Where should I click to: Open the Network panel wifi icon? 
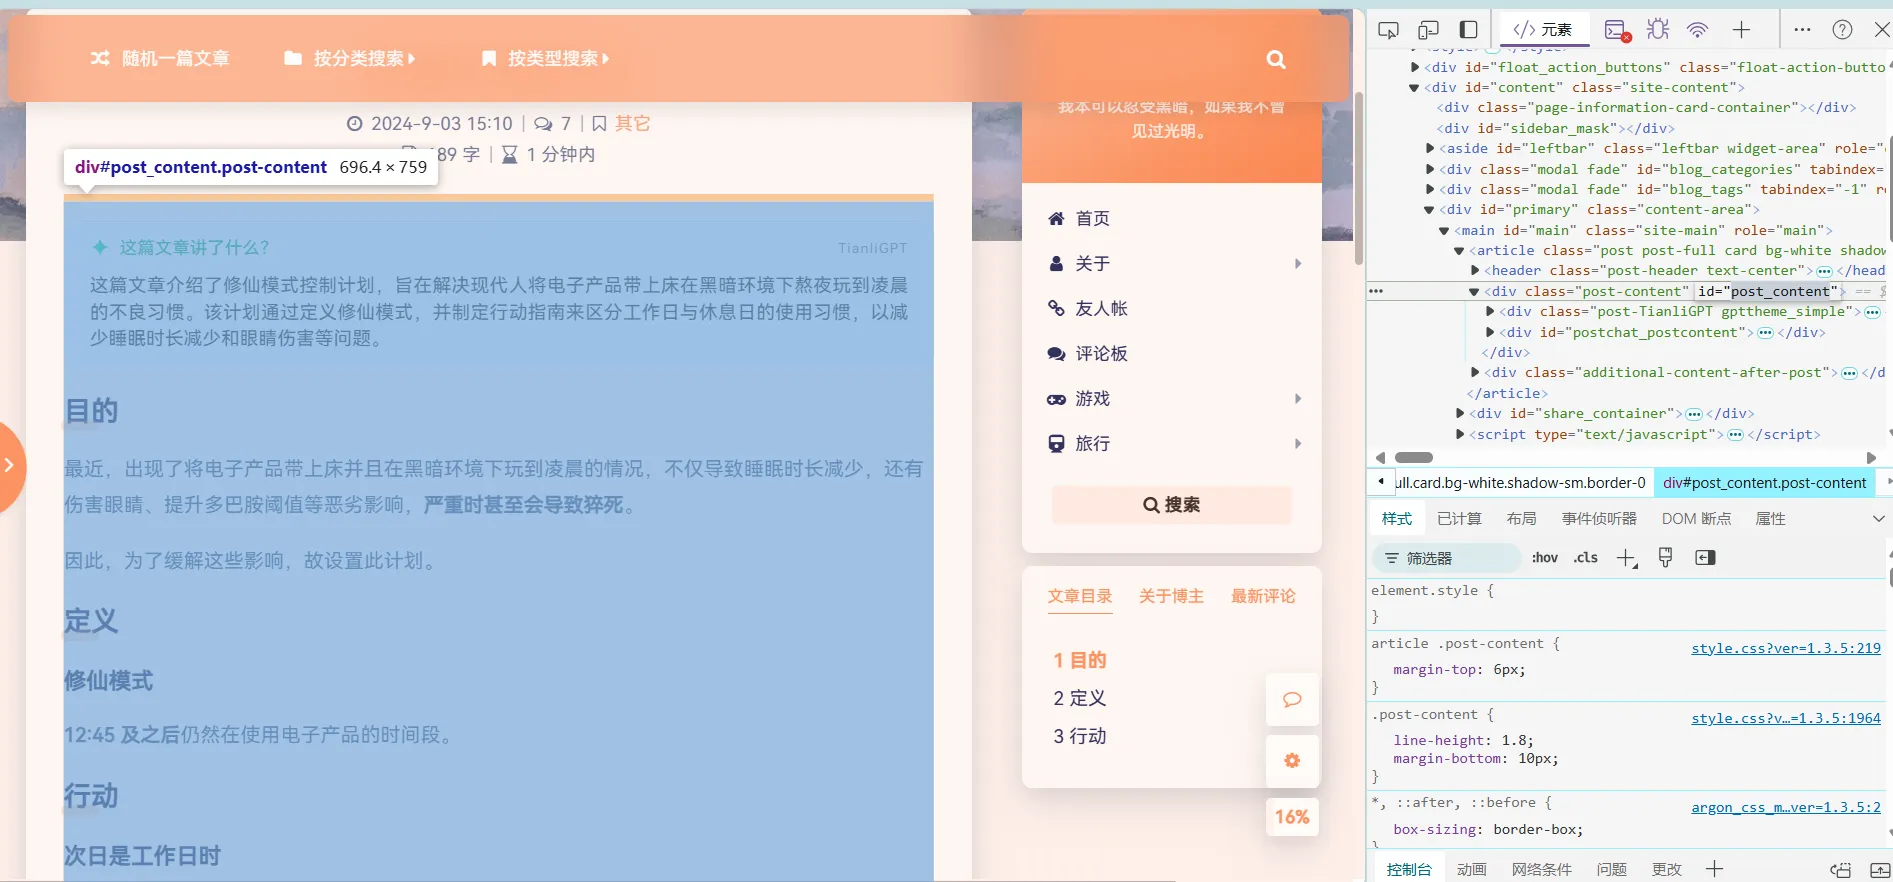click(1698, 29)
